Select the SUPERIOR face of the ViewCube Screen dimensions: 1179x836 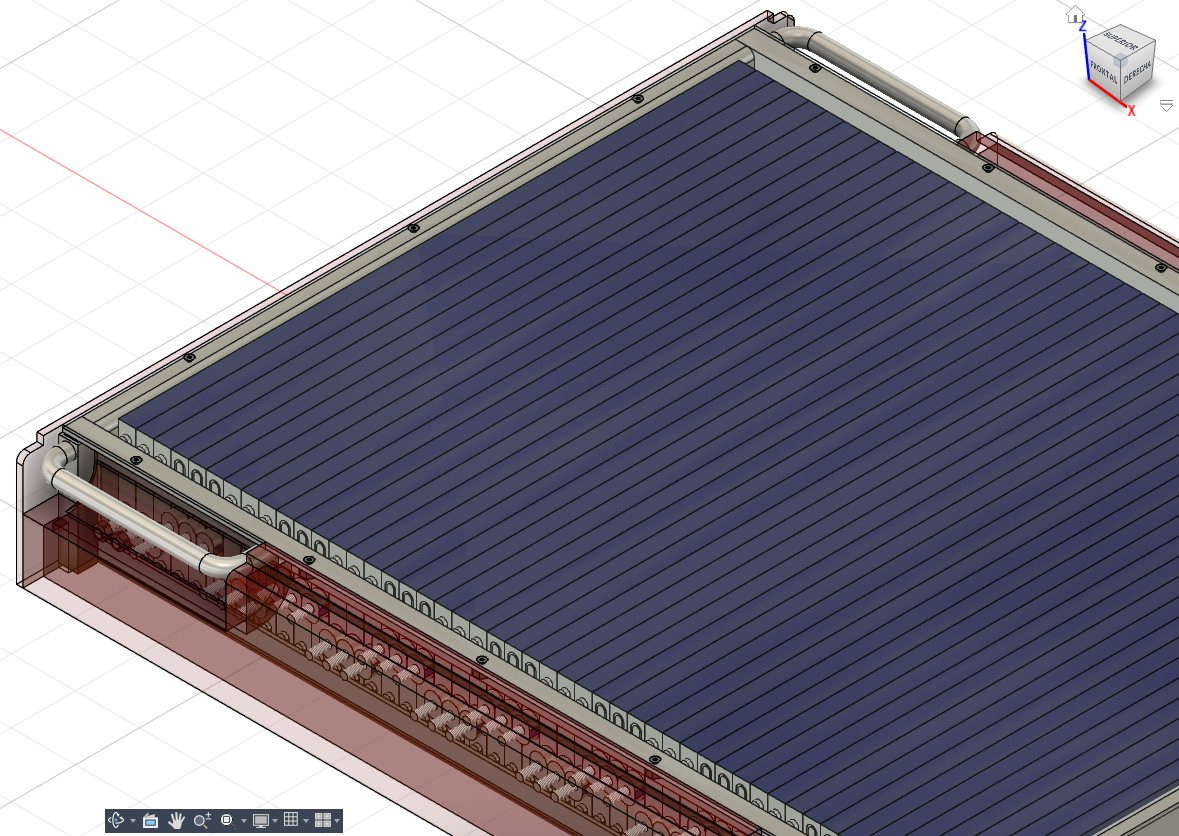coord(1120,41)
